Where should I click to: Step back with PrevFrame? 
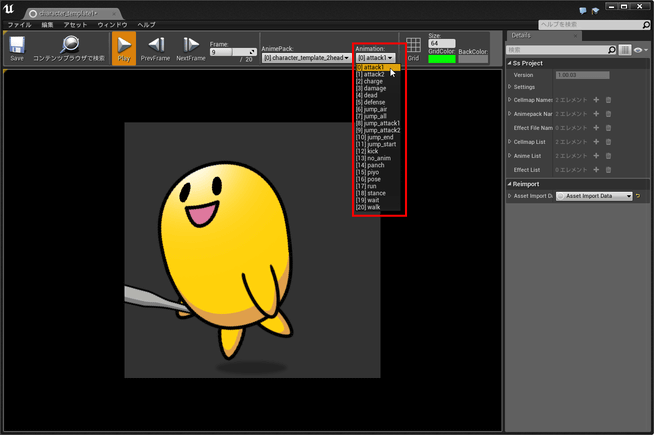tap(155, 48)
